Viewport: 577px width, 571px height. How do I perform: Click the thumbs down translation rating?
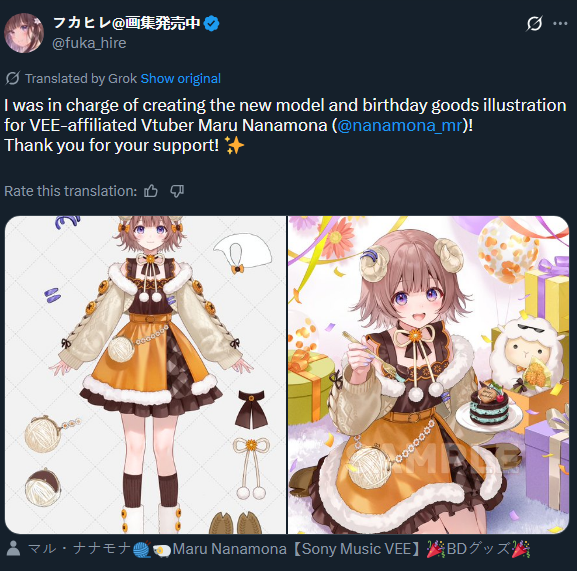[x=177, y=191]
